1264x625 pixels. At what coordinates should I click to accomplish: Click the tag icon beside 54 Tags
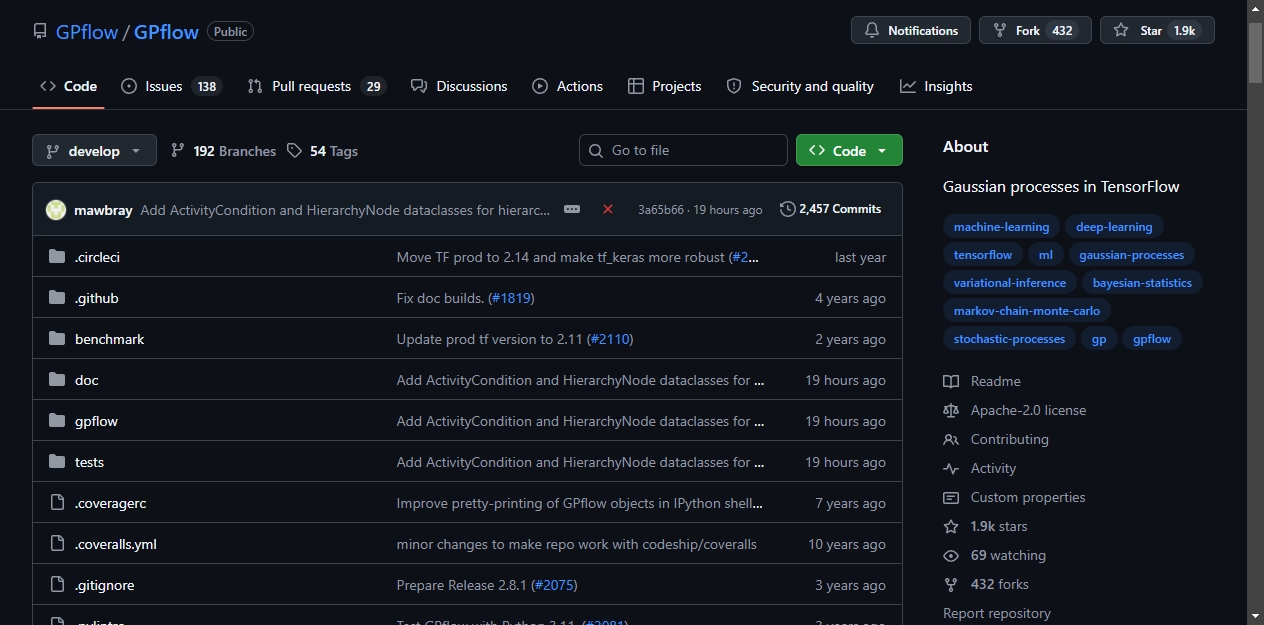point(294,150)
